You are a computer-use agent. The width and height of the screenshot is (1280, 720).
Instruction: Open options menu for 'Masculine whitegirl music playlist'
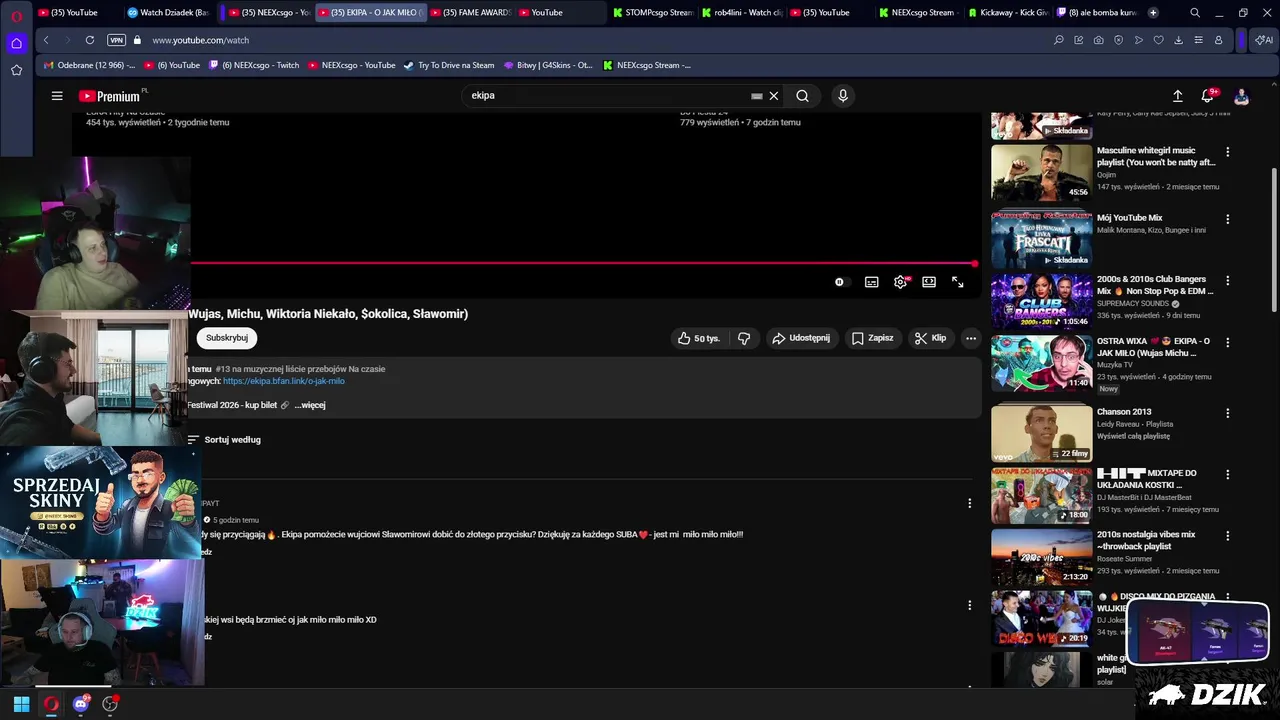(x=1228, y=152)
